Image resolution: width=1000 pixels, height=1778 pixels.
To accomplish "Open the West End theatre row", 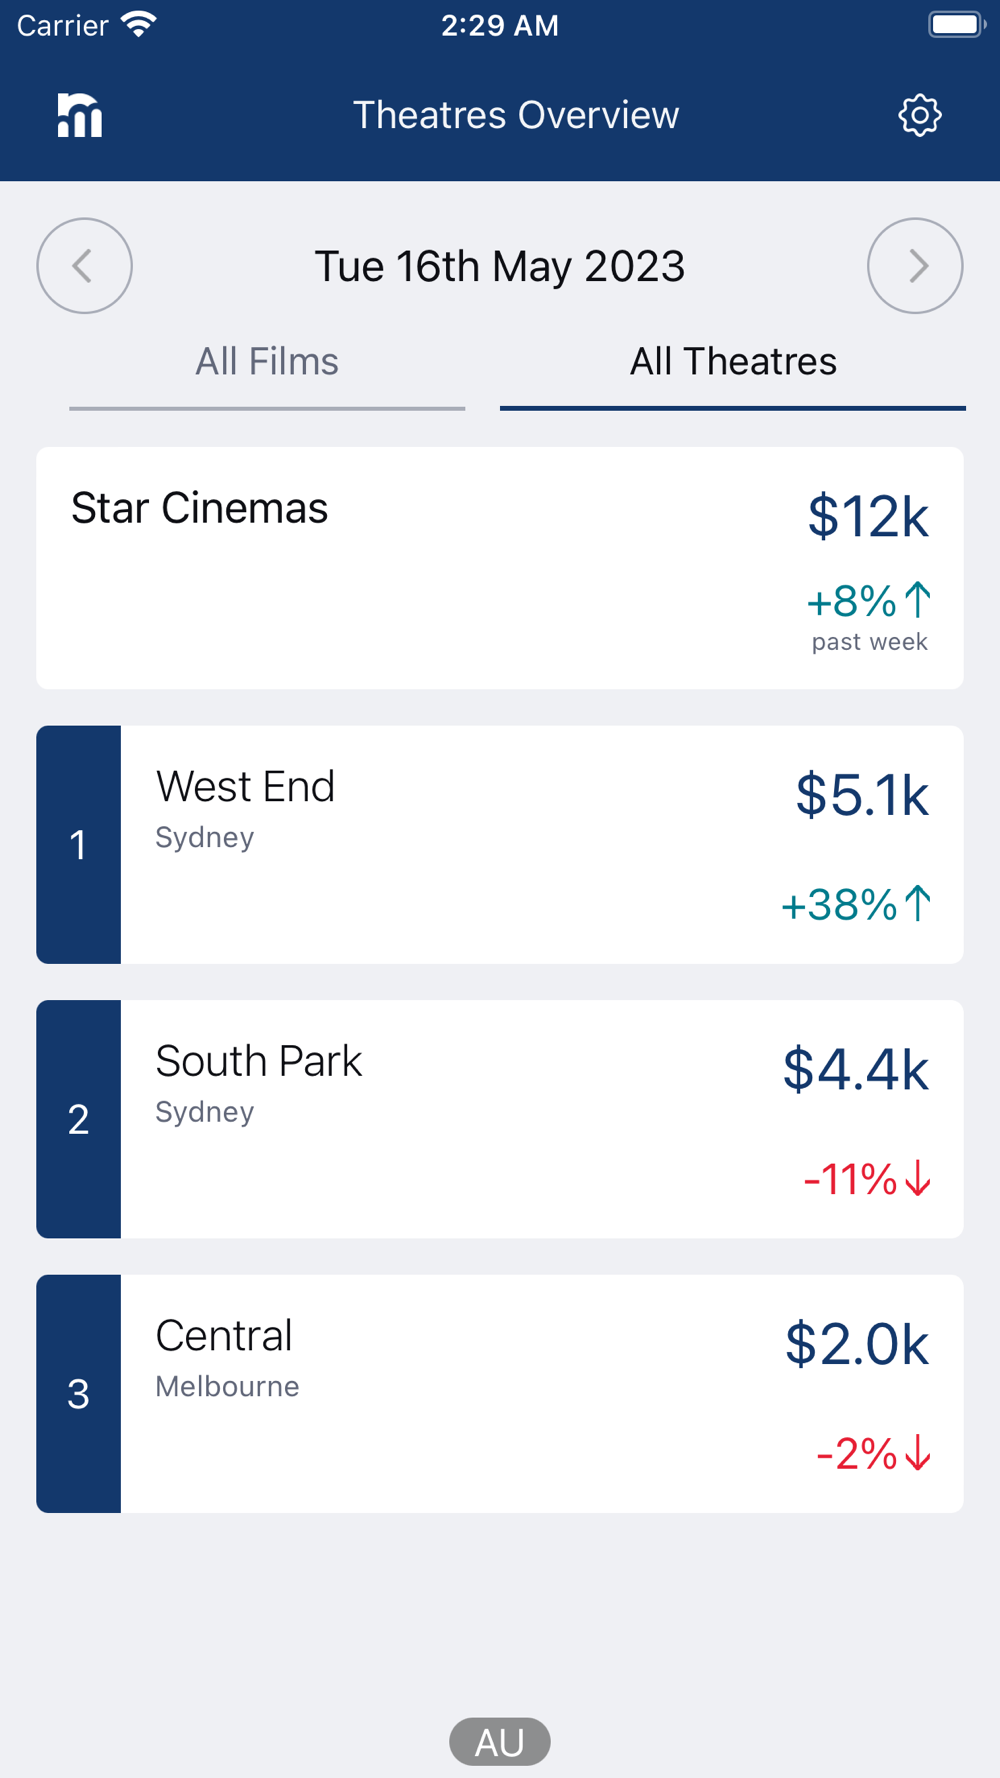I will tap(540, 845).
